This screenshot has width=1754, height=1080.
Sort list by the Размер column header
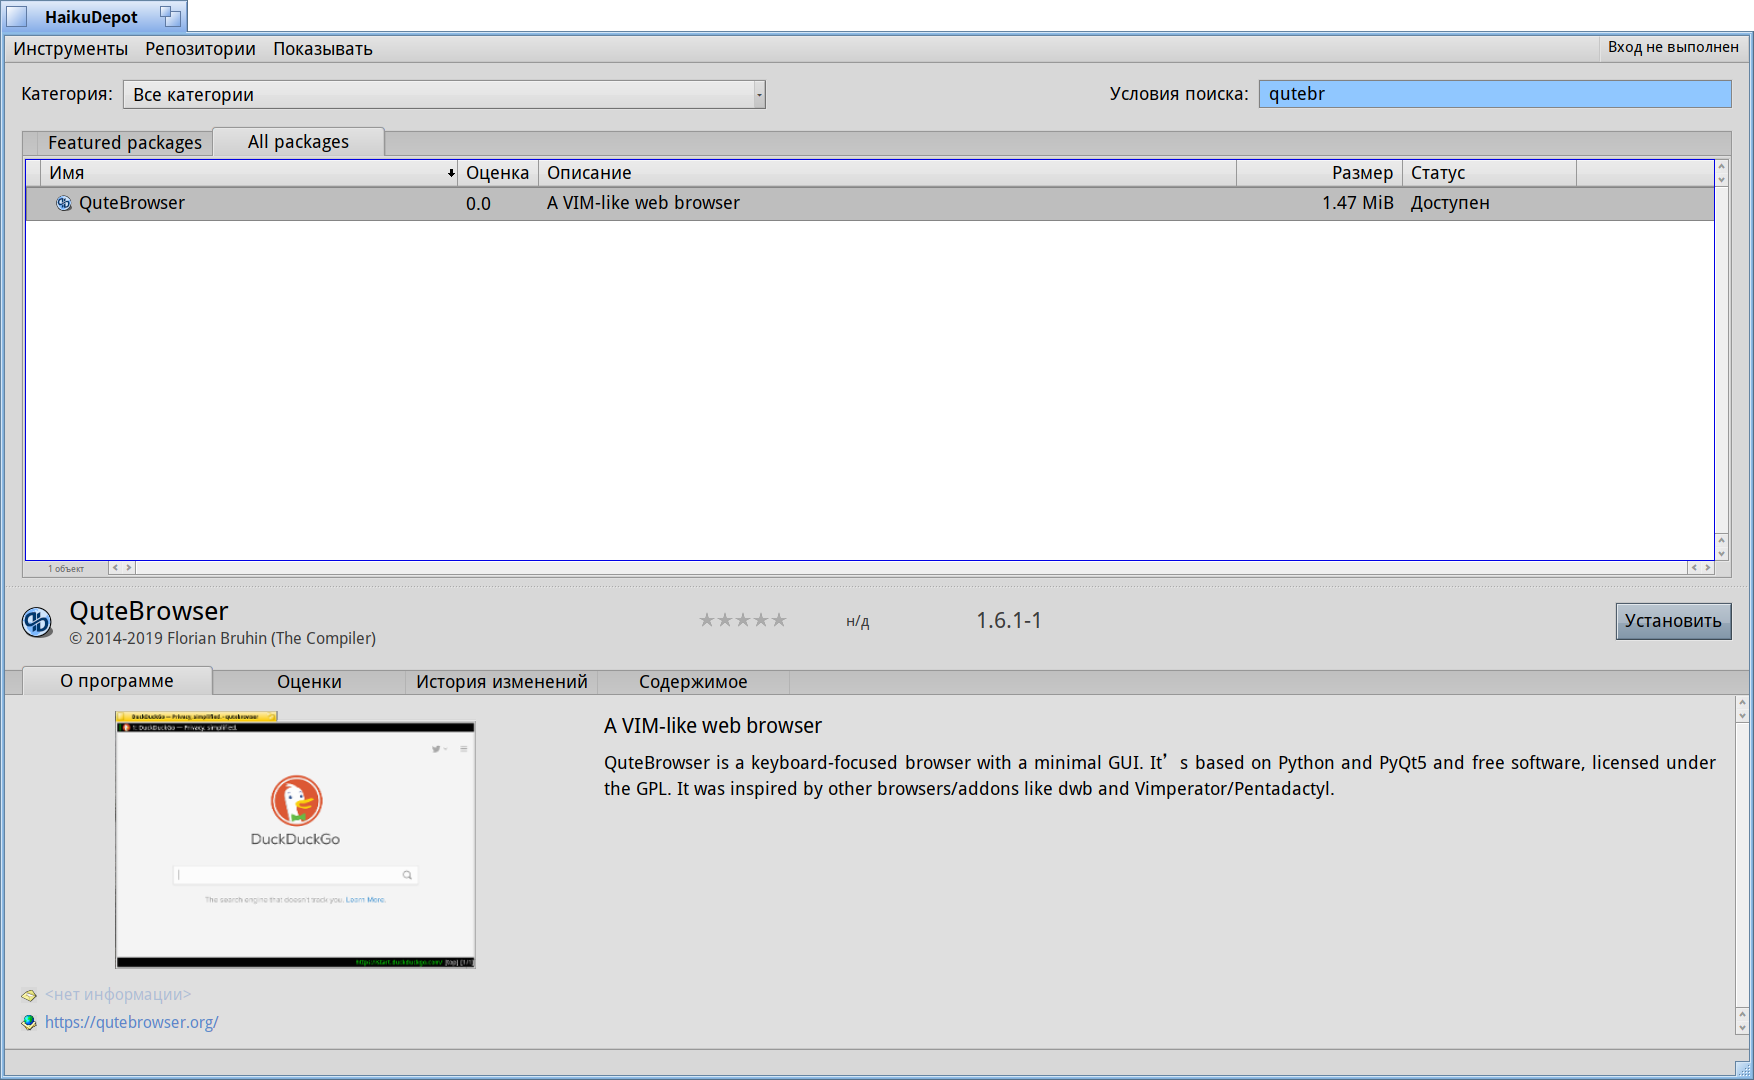(1319, 173)
